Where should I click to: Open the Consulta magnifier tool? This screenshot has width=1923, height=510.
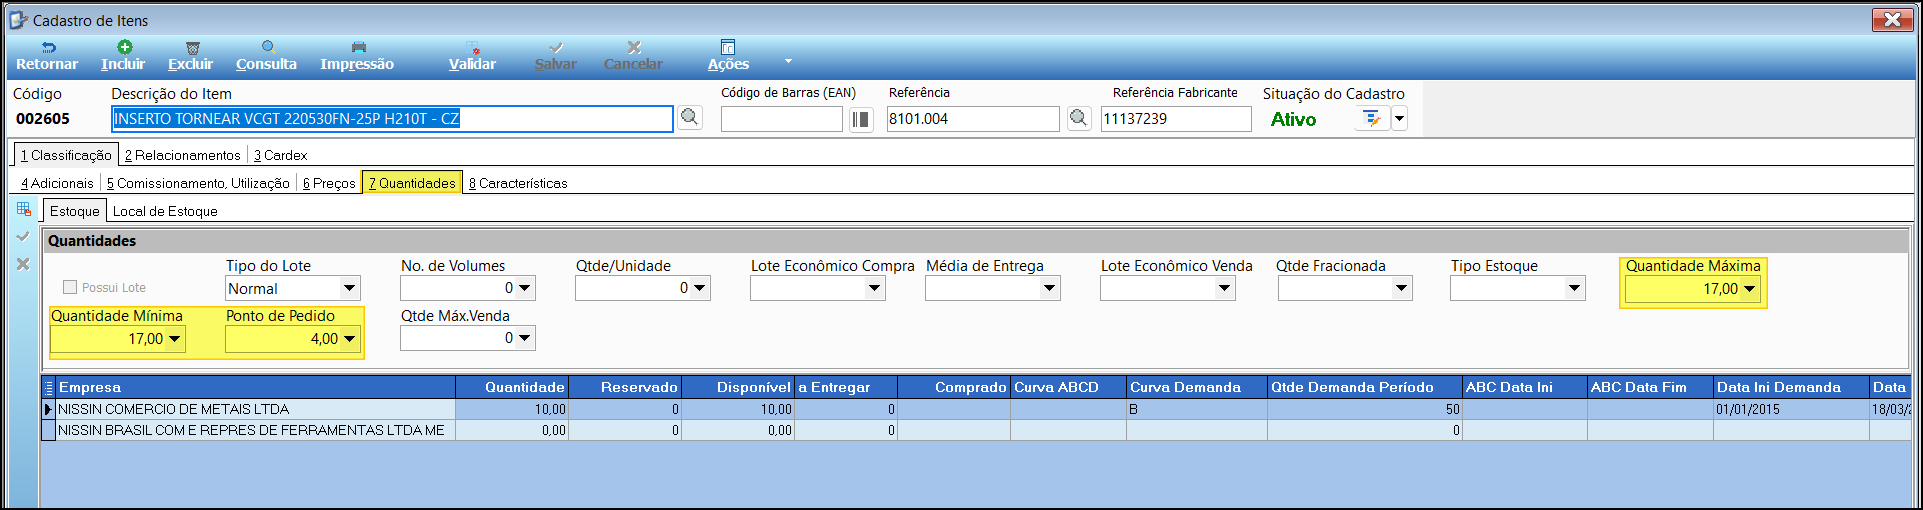[x=268, y=47]
